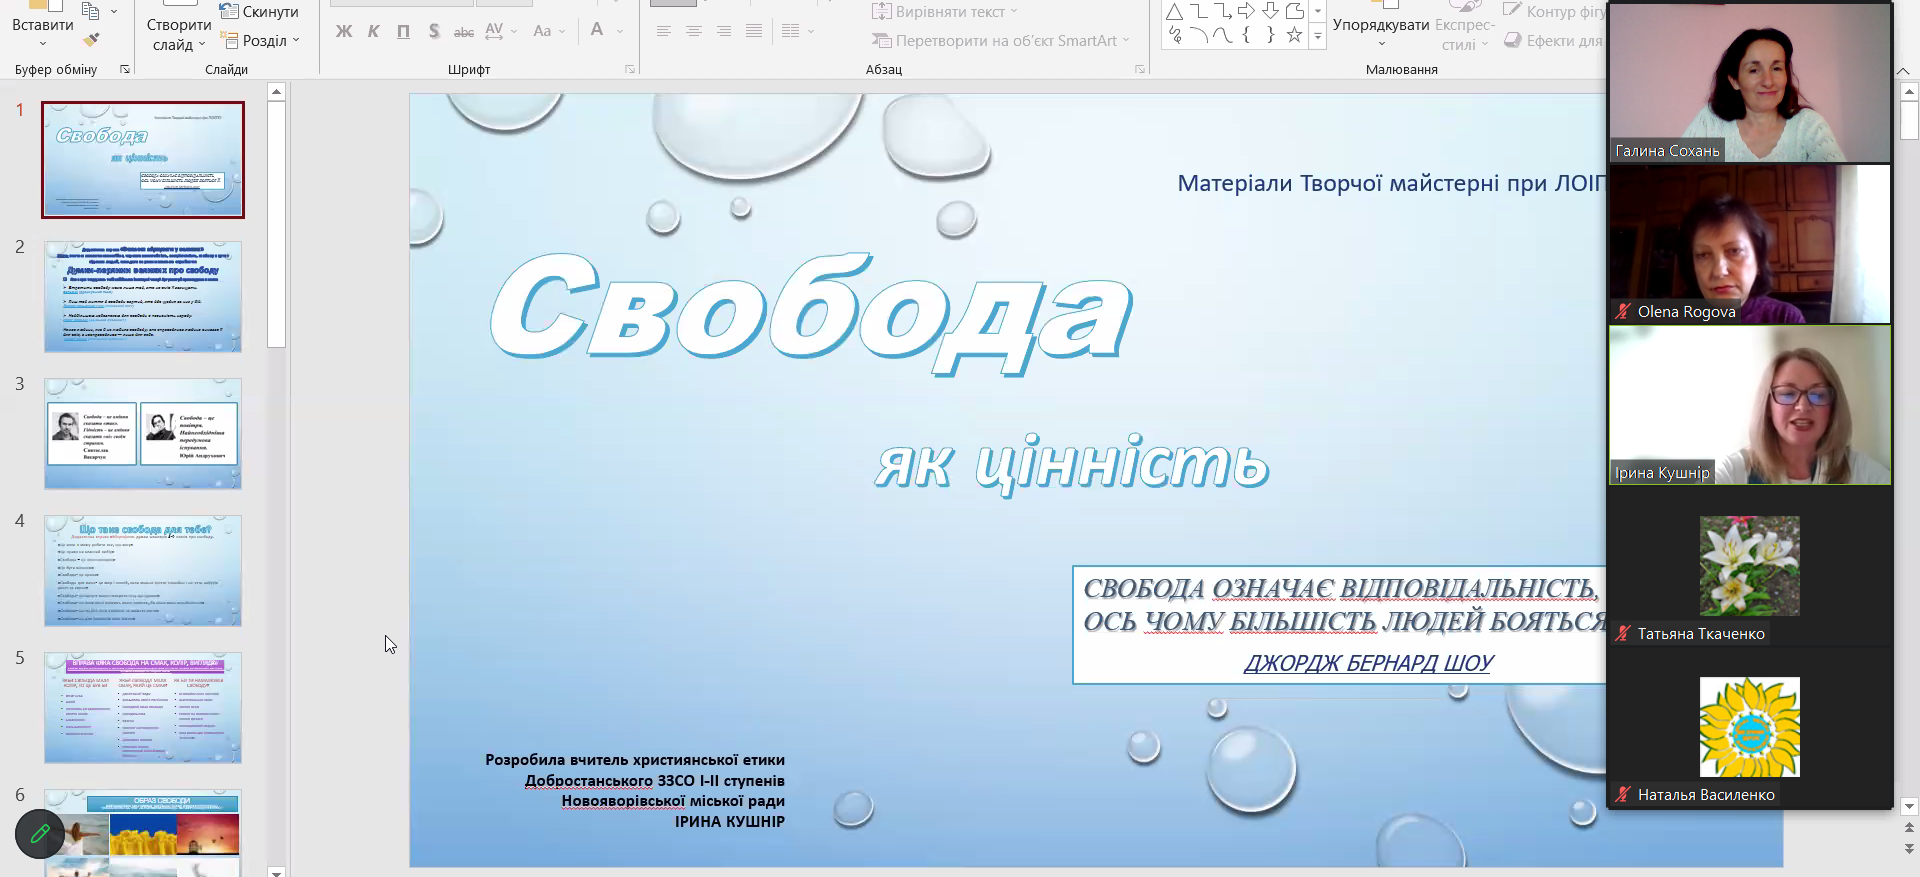Collapse the ribbon with the chevron arrow
This screenshot has height=877, width=1920.
pos(1902,71)
